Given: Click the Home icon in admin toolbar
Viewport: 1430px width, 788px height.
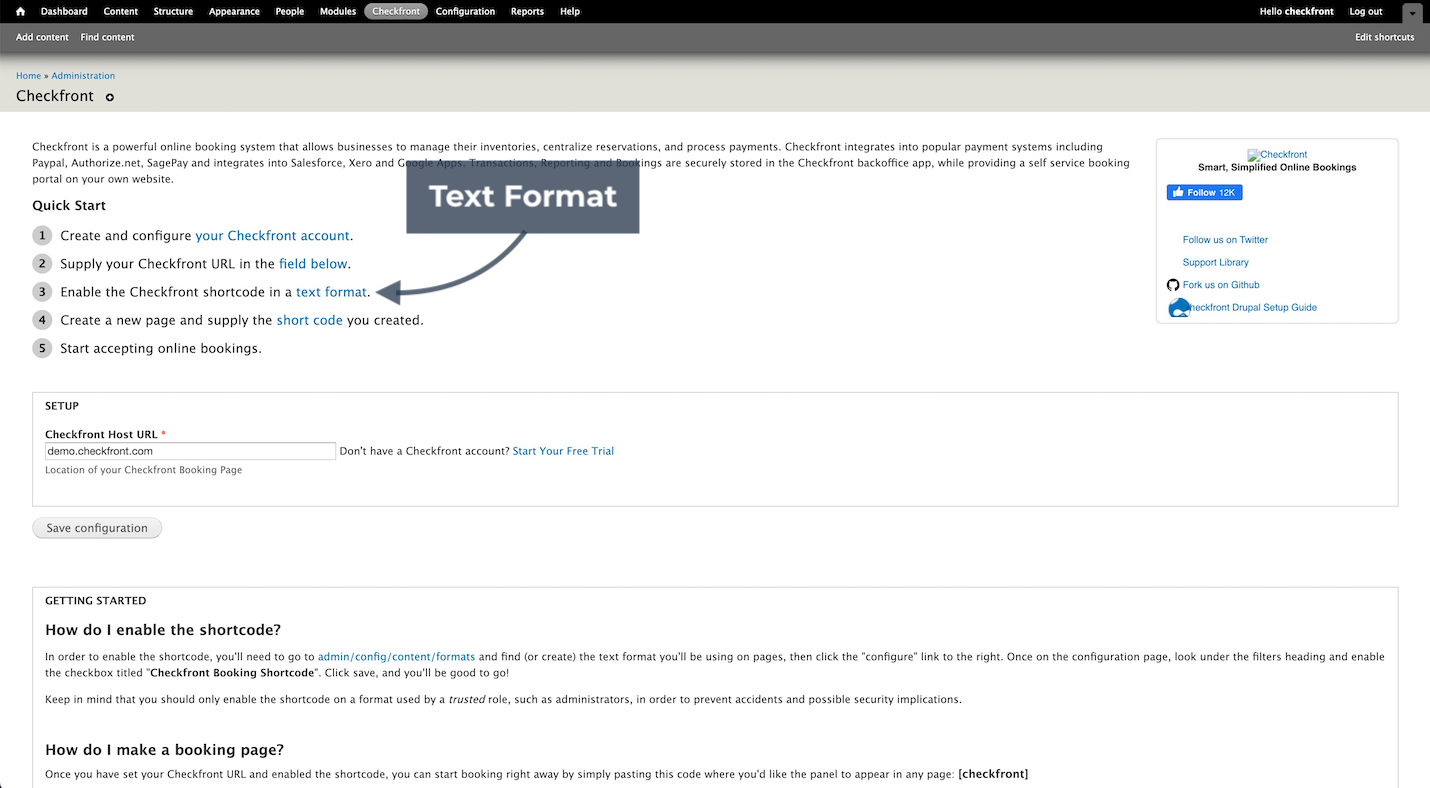Looking at the screenshot, I should point(20,12).
